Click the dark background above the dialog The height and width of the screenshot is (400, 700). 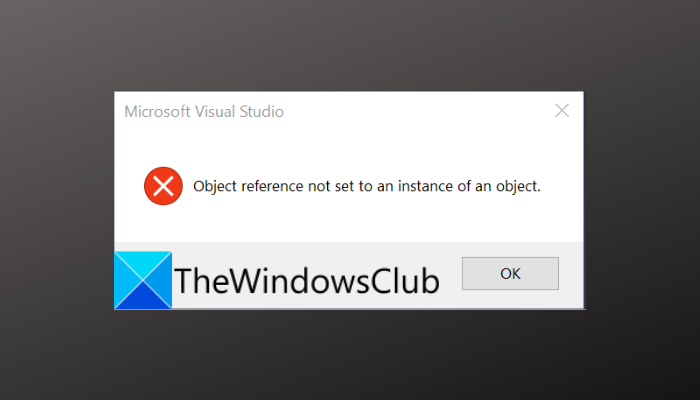click(350, 45)
